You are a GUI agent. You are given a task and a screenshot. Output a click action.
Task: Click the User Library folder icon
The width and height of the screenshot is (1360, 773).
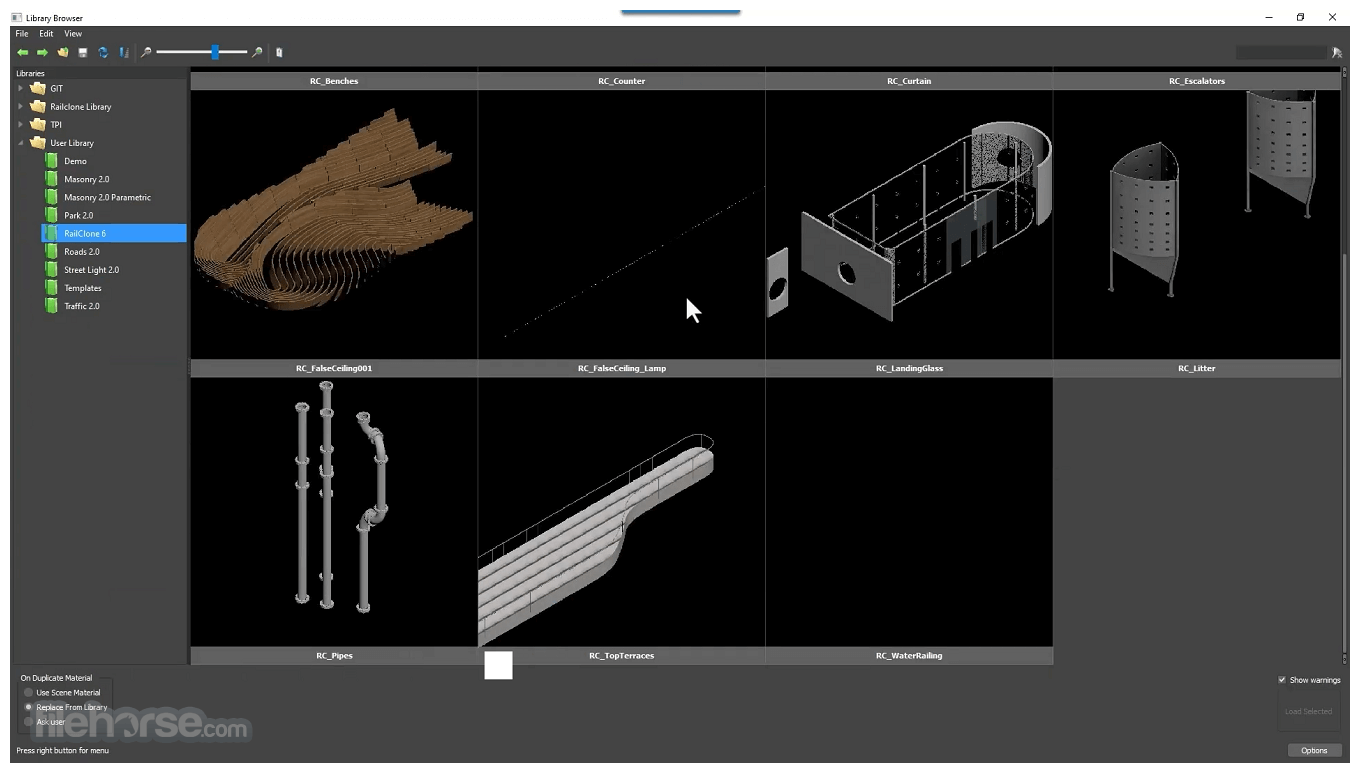point(38,142)
